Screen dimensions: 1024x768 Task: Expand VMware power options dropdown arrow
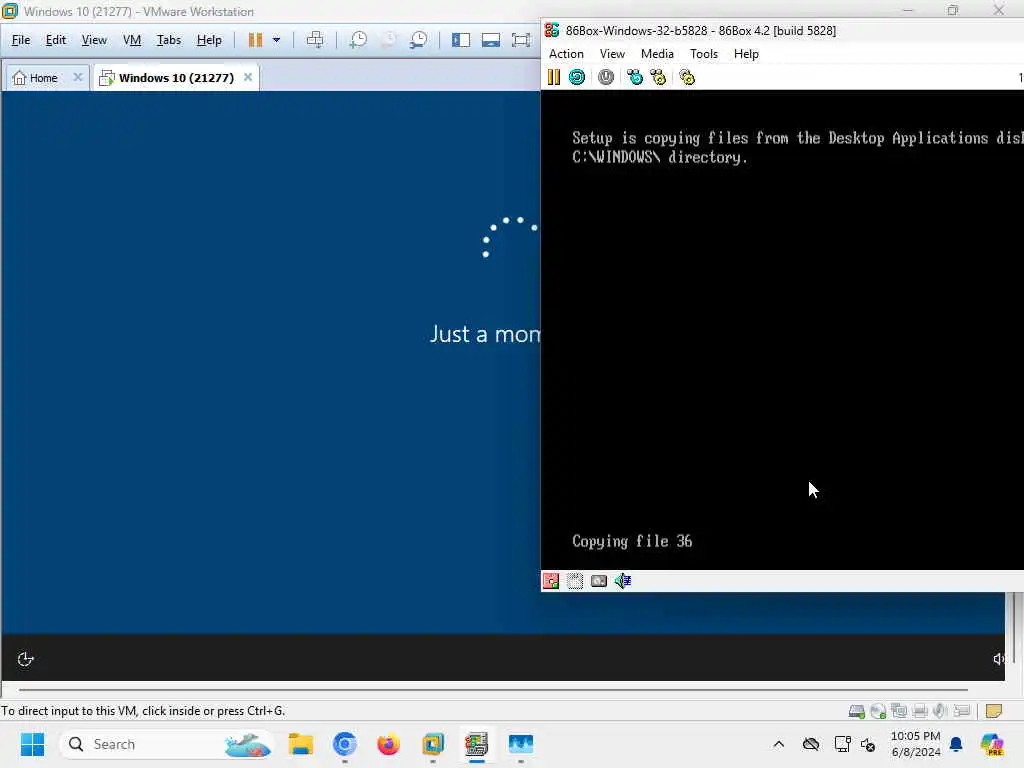click(x=276, y=40)
